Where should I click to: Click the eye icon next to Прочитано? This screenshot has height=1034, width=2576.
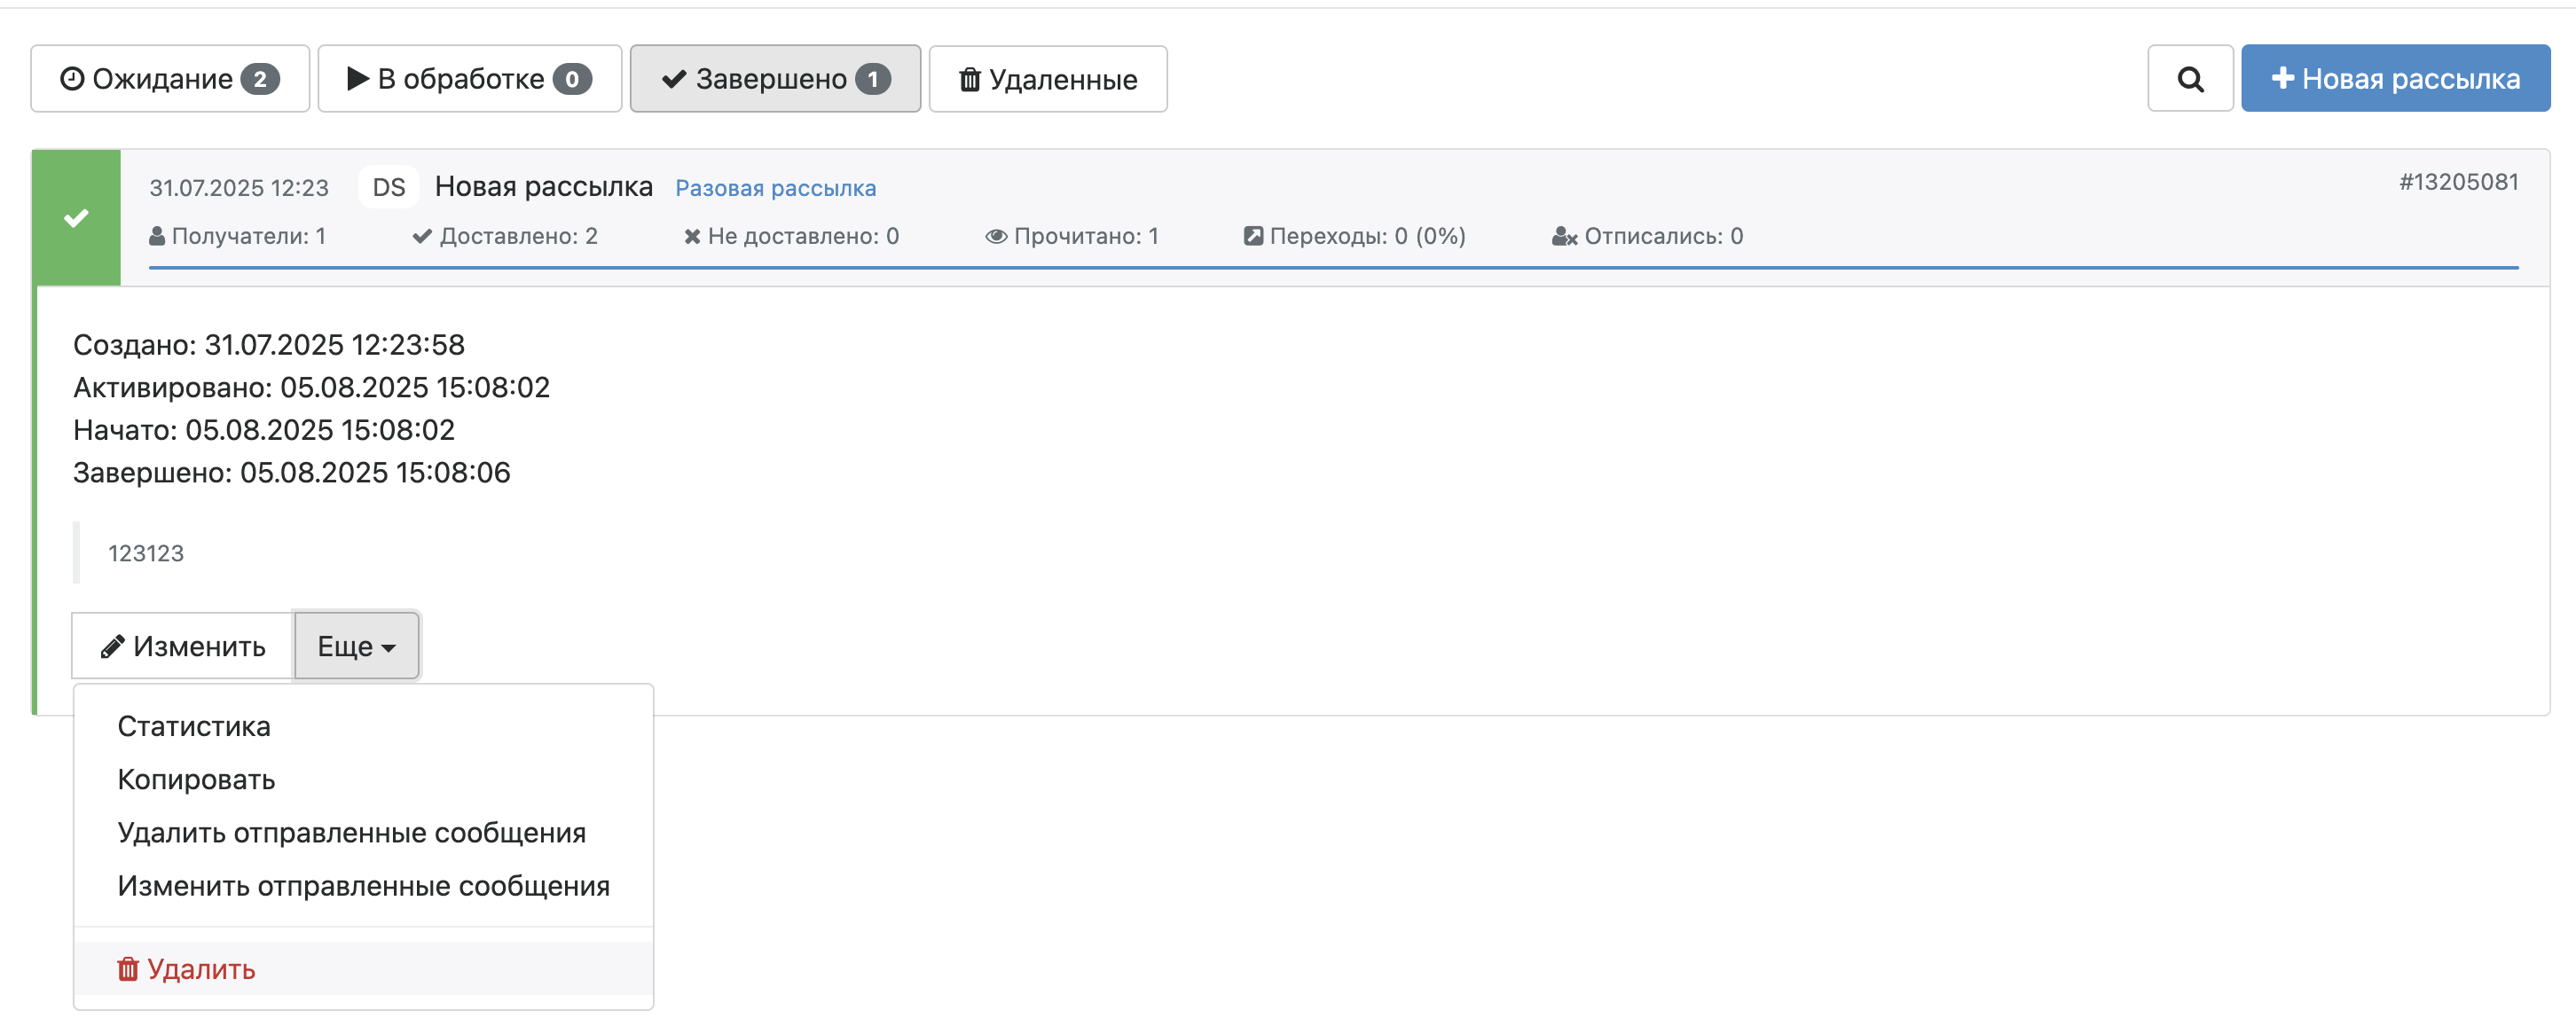click(995, 237)
